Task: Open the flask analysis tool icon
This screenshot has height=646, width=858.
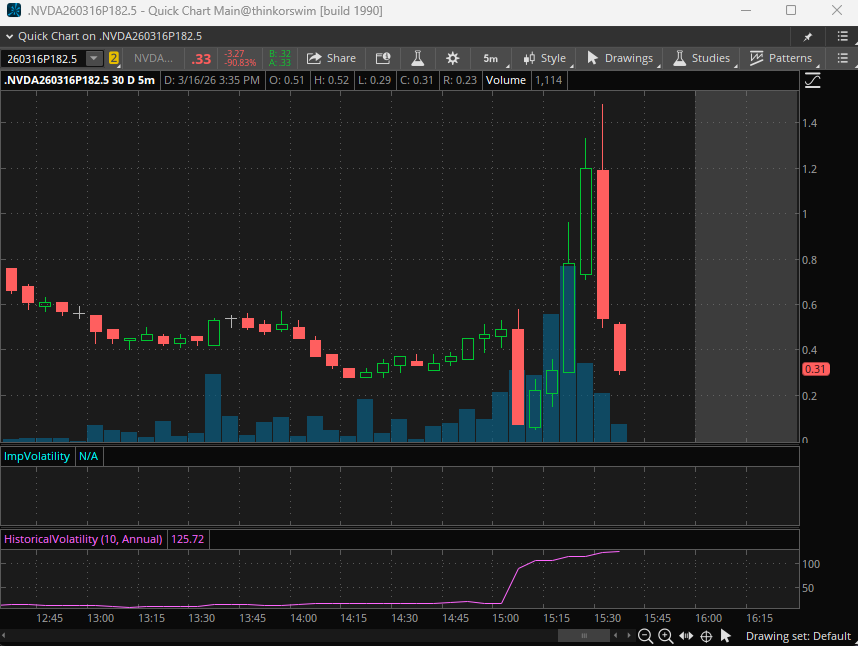Action: pyautogui.click(x=418, y=58)
